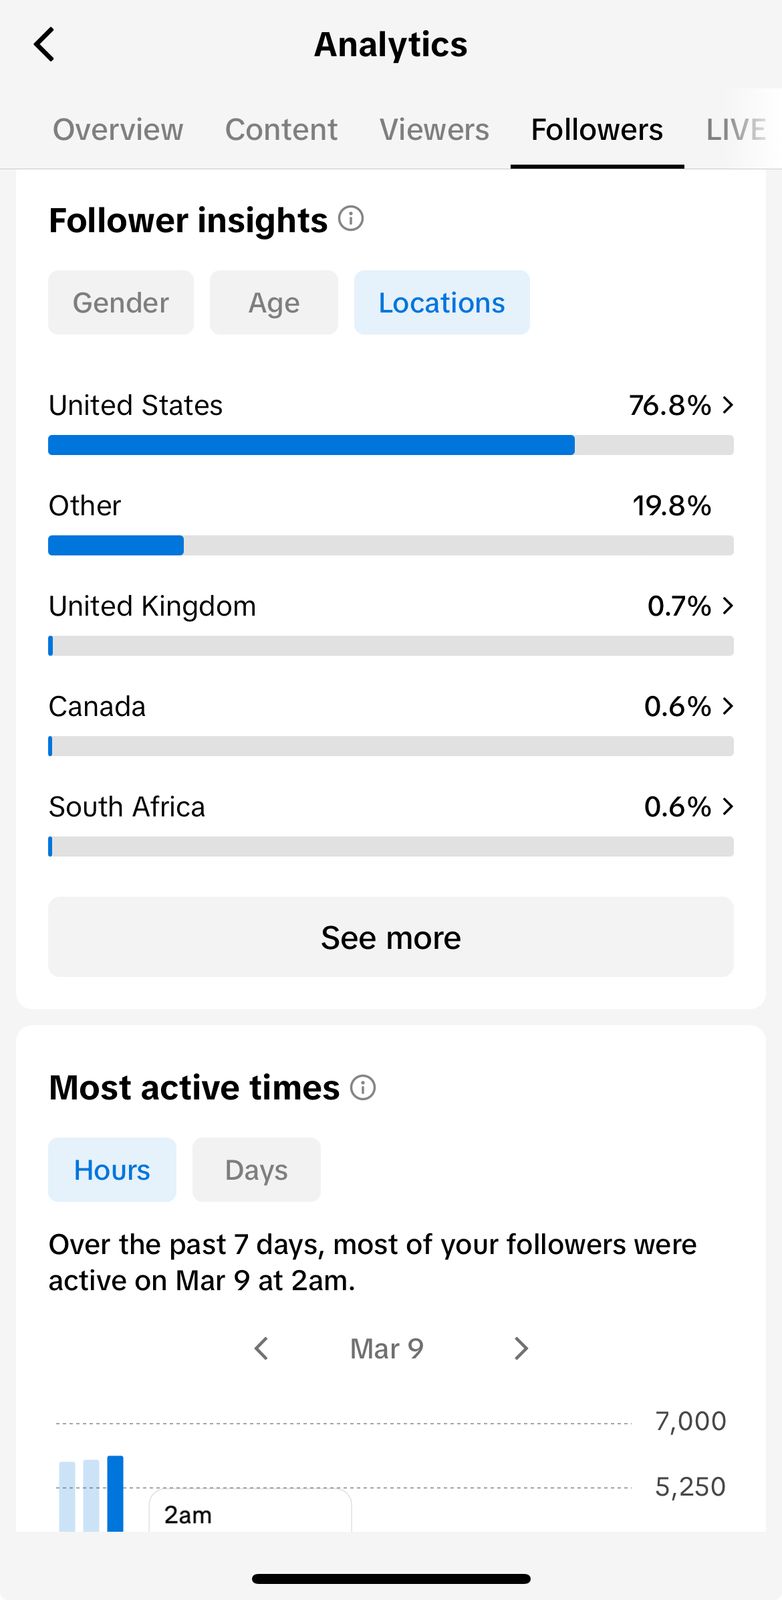
Task: Open Most active times info icon
Action: click(x=364, y=1087)
